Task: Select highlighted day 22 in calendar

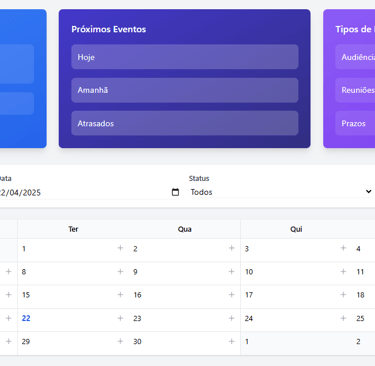Action: (x=26, y=318)
